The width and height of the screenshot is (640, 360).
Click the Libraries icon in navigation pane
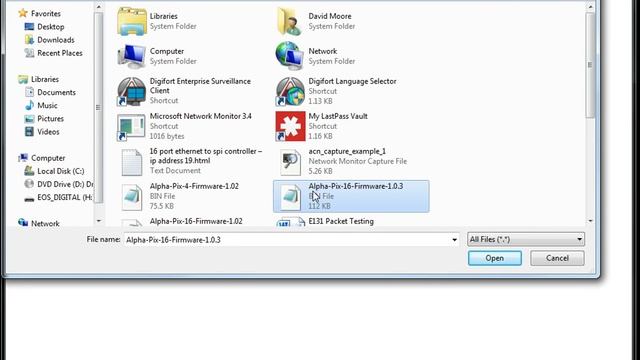pos(23,79)
